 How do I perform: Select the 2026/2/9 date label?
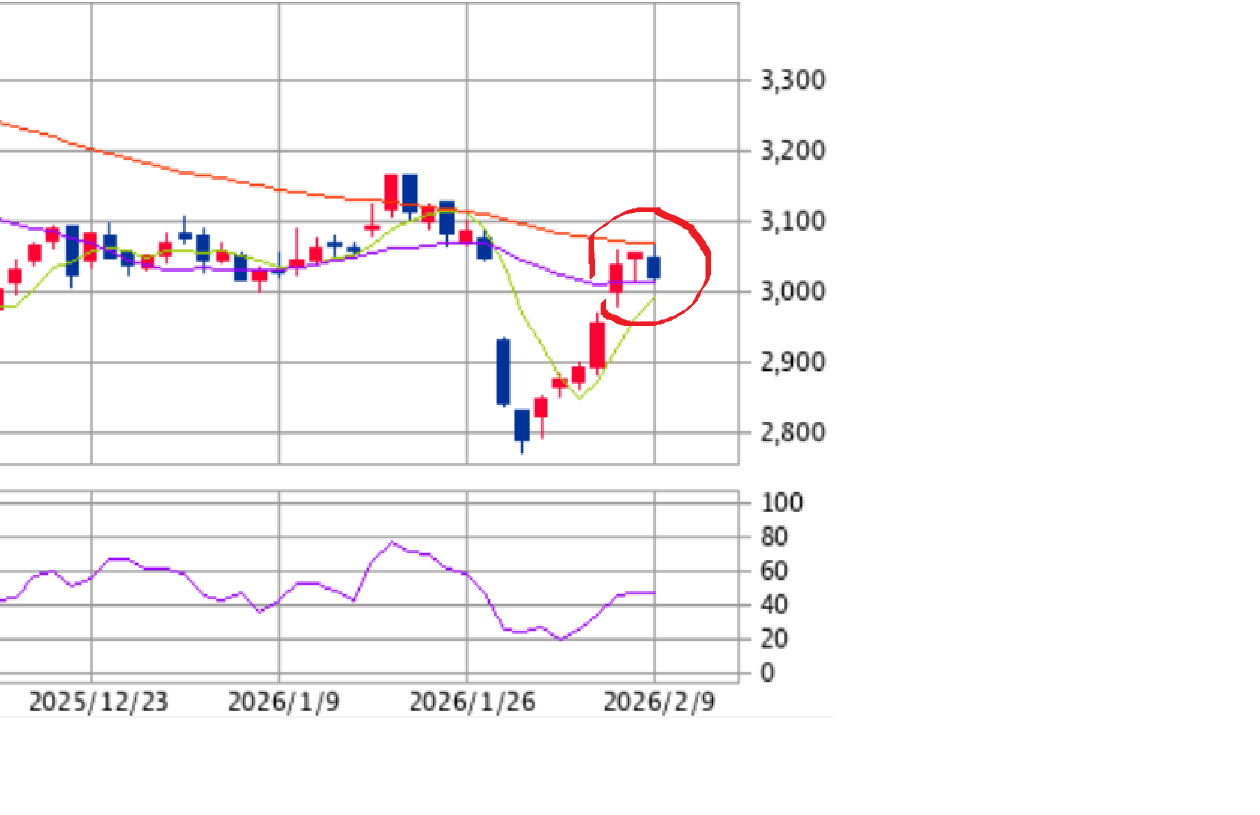tap(658, 702)
